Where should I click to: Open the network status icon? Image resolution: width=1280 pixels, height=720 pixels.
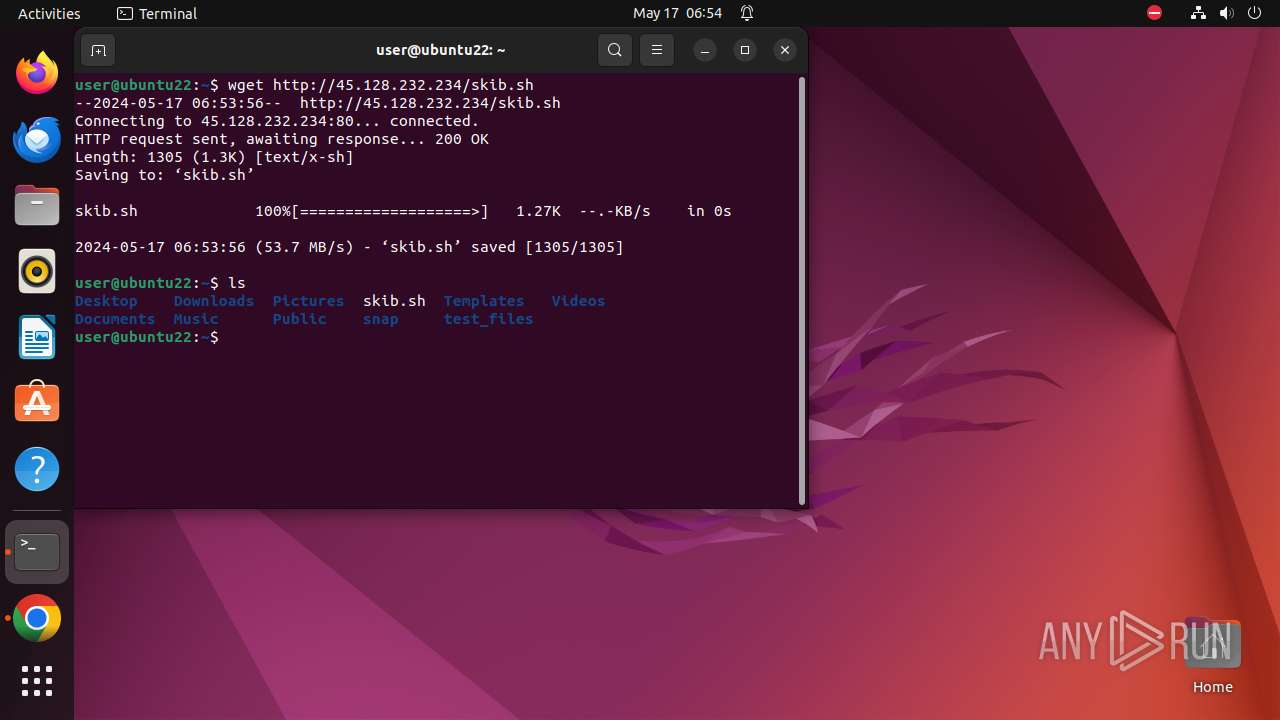1199,13
